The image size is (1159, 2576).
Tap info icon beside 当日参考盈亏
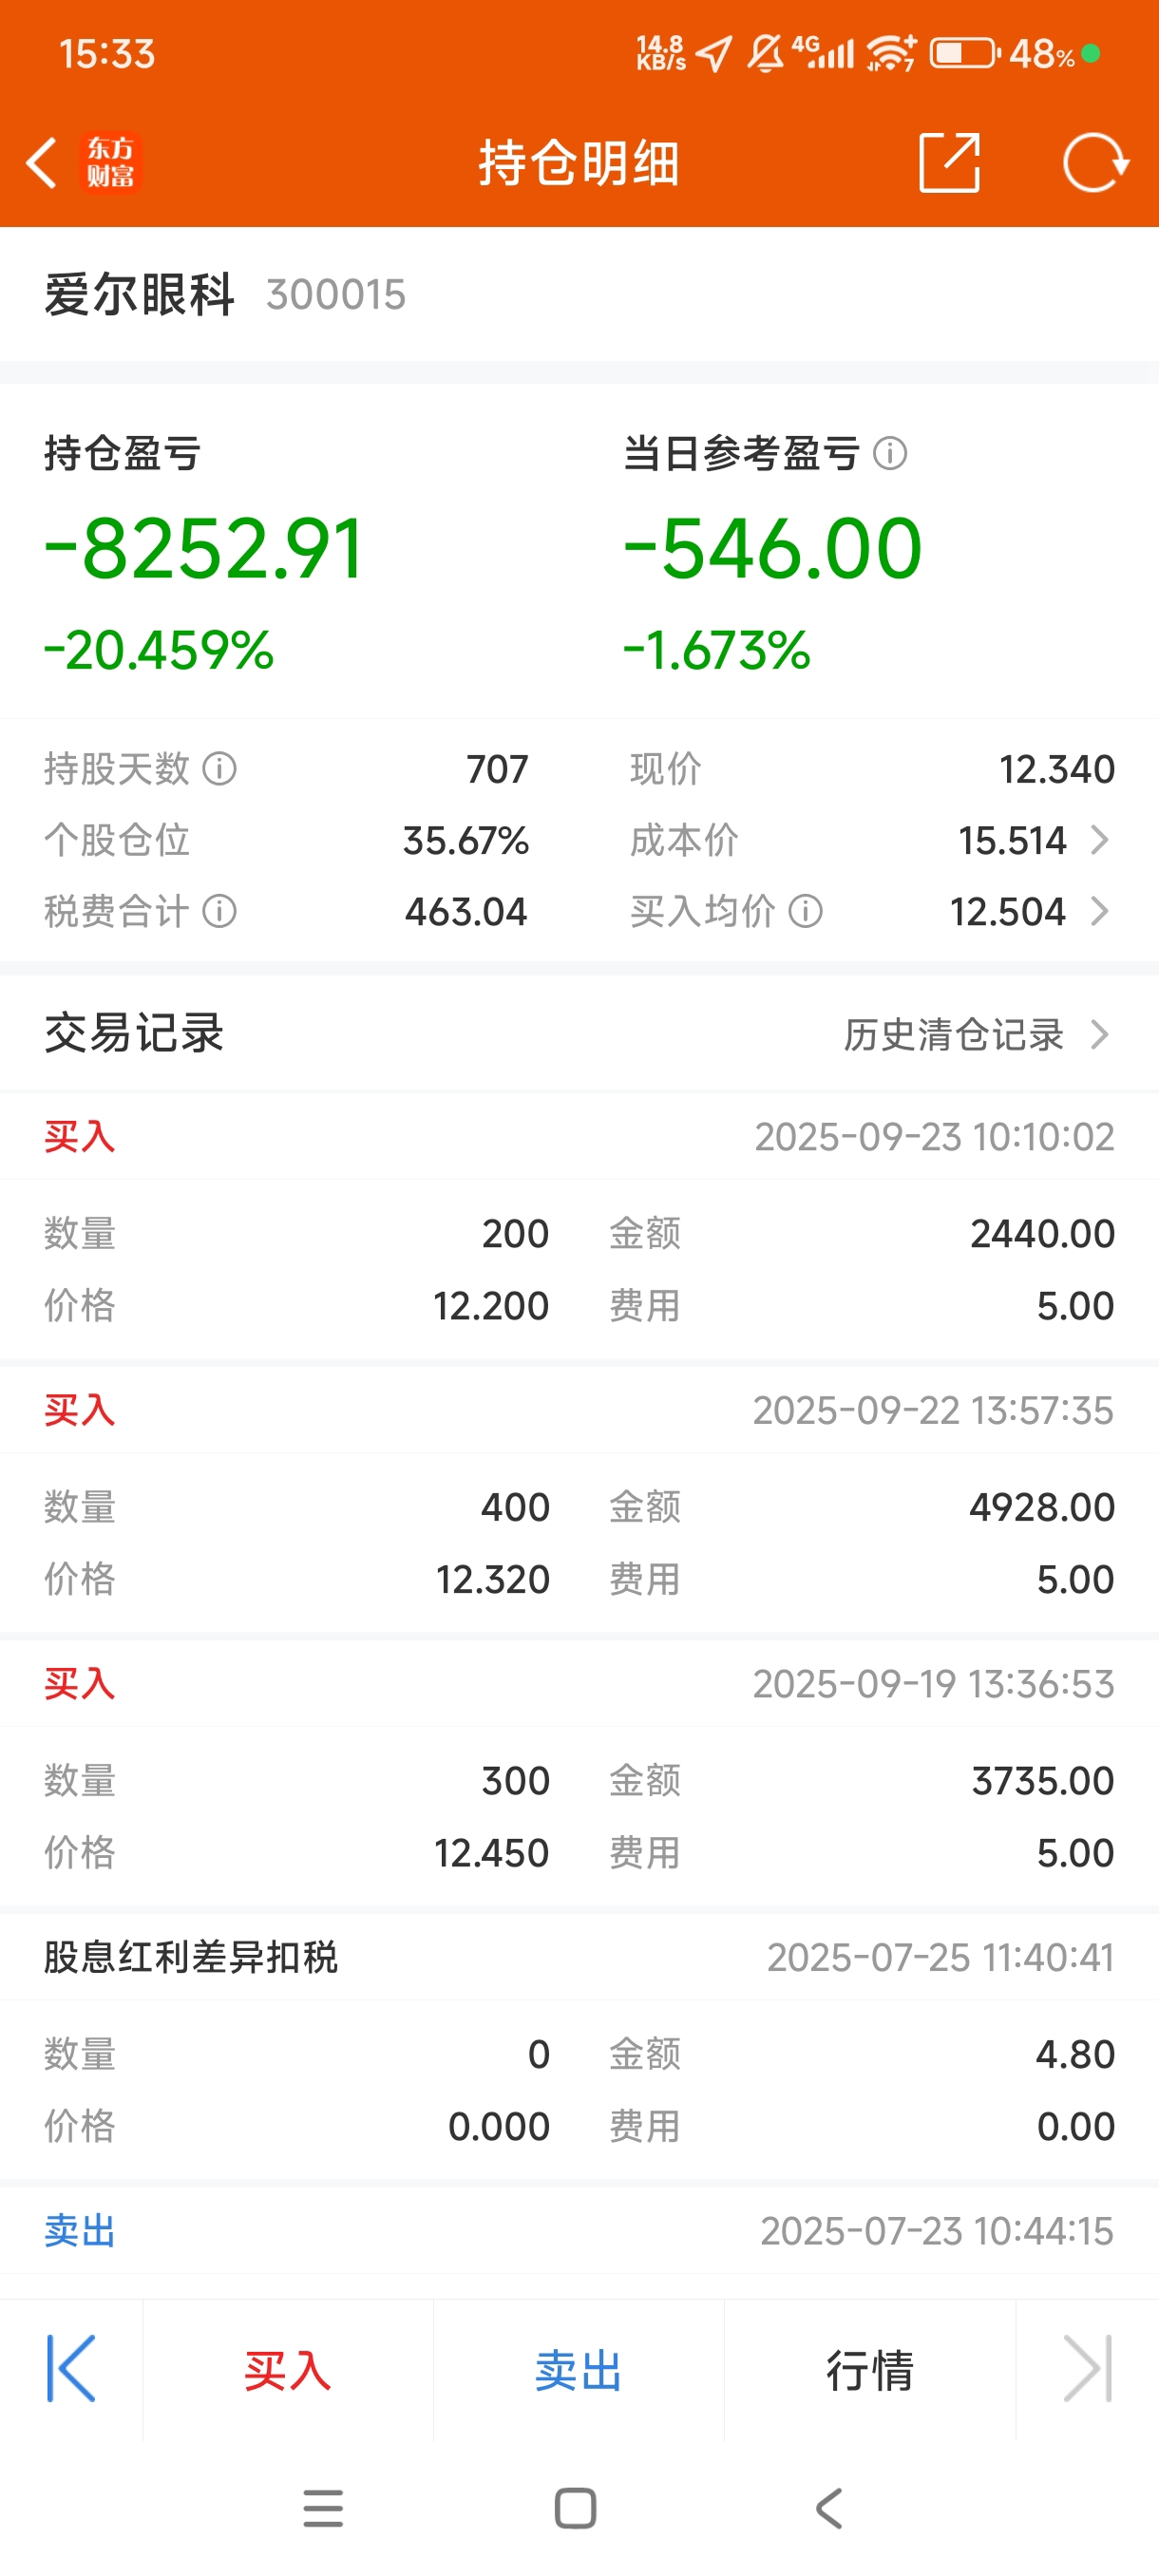coord(890,454)
